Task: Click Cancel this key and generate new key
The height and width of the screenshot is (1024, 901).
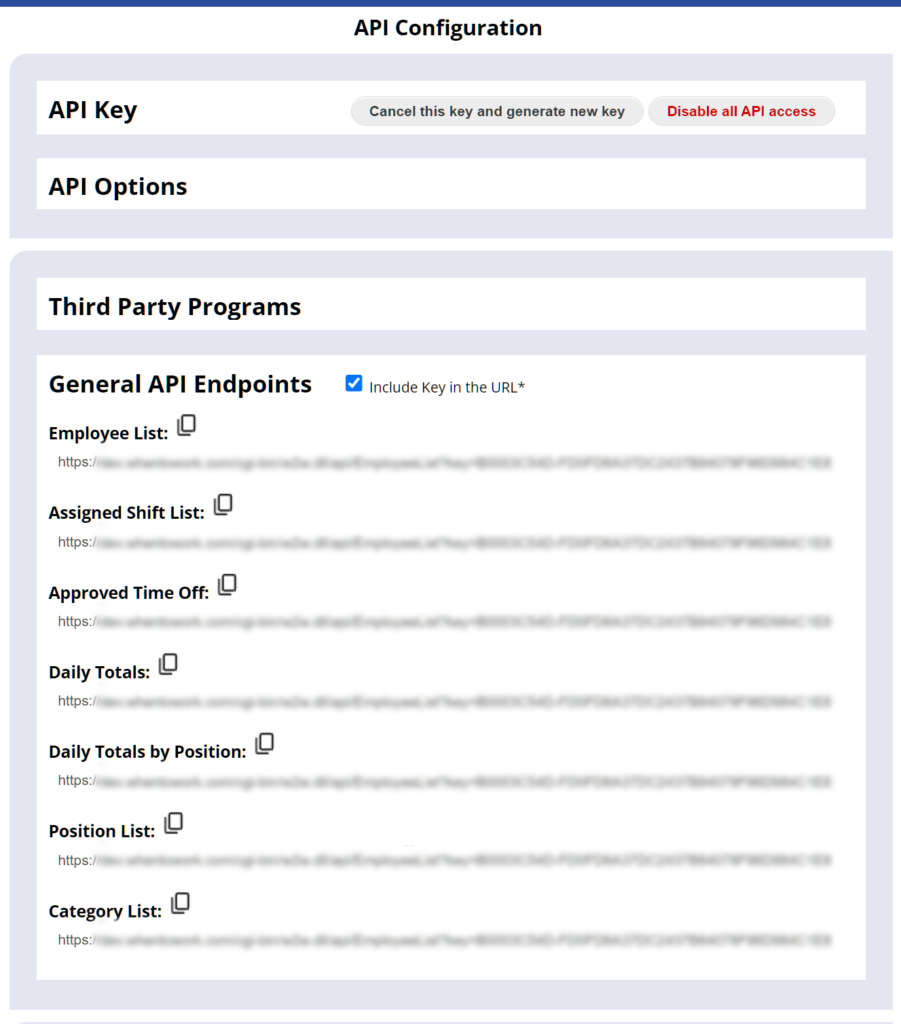Action: (x=496, y=111)
